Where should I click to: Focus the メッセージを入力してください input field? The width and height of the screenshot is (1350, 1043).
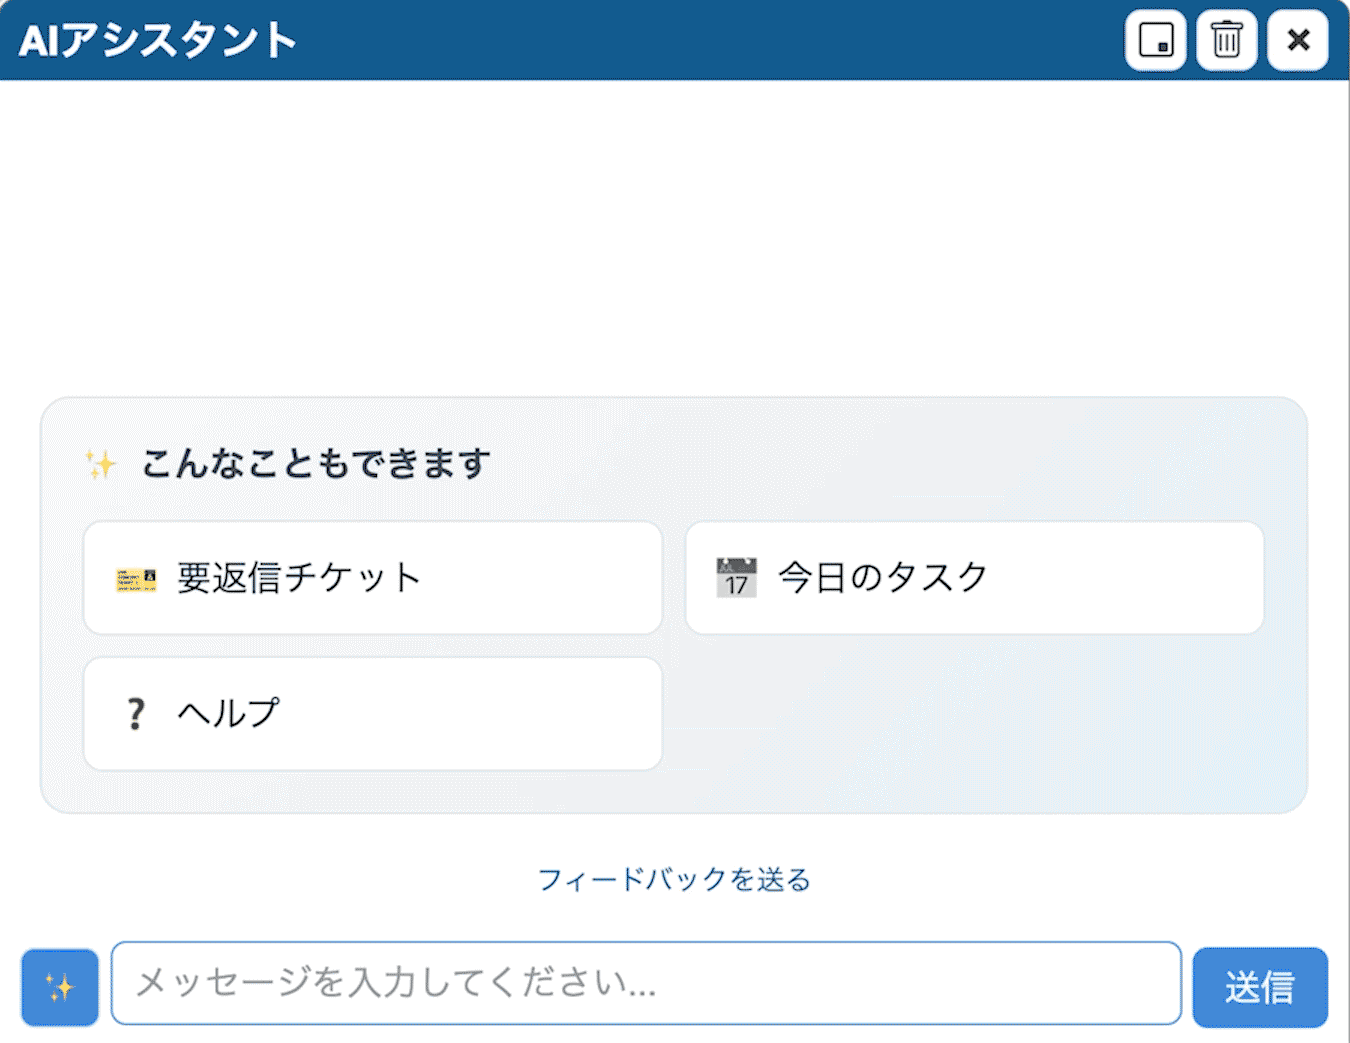tap(645, 983)
